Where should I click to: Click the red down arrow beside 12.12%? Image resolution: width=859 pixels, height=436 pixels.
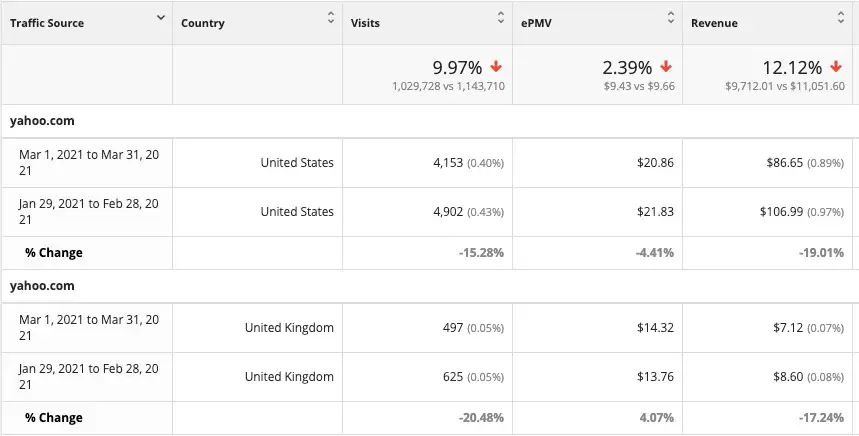pyautogui.click(x=835, y=67)
